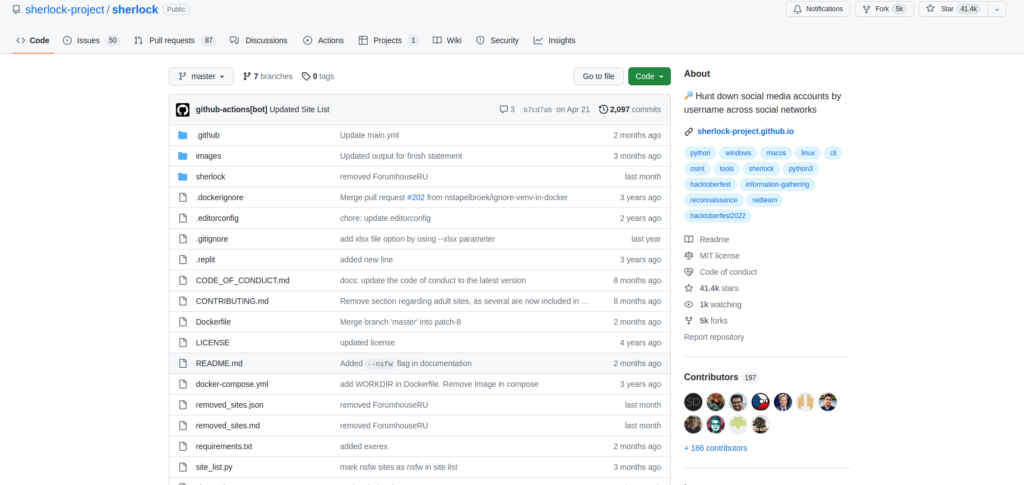Open the sherlock-project owner link
Viewport: 1024px width, 485px height.
(65, 10)
